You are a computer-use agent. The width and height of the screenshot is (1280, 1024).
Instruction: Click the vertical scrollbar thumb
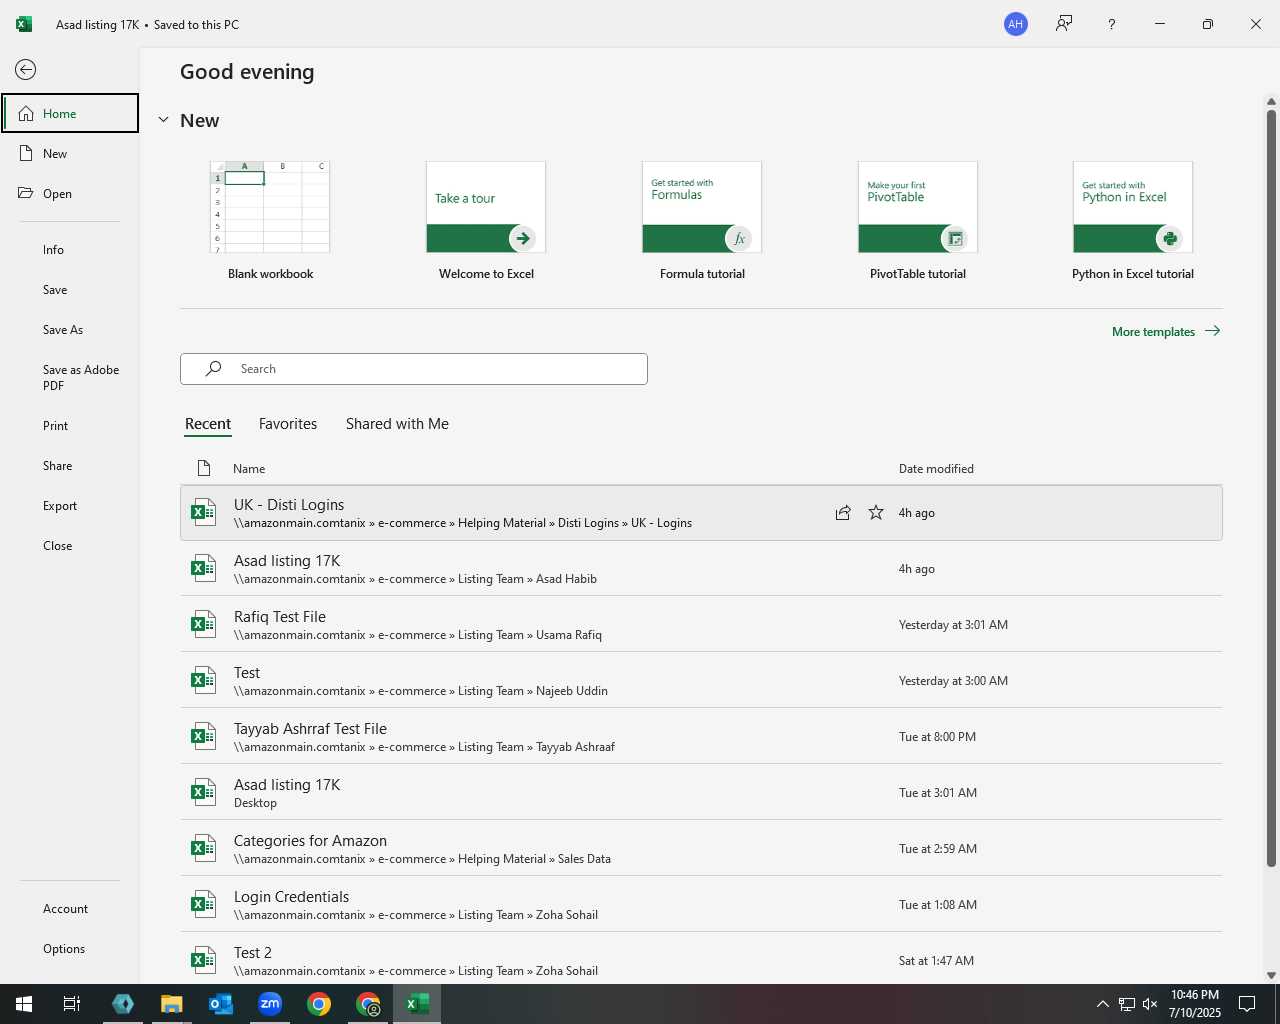point(1272,488)
